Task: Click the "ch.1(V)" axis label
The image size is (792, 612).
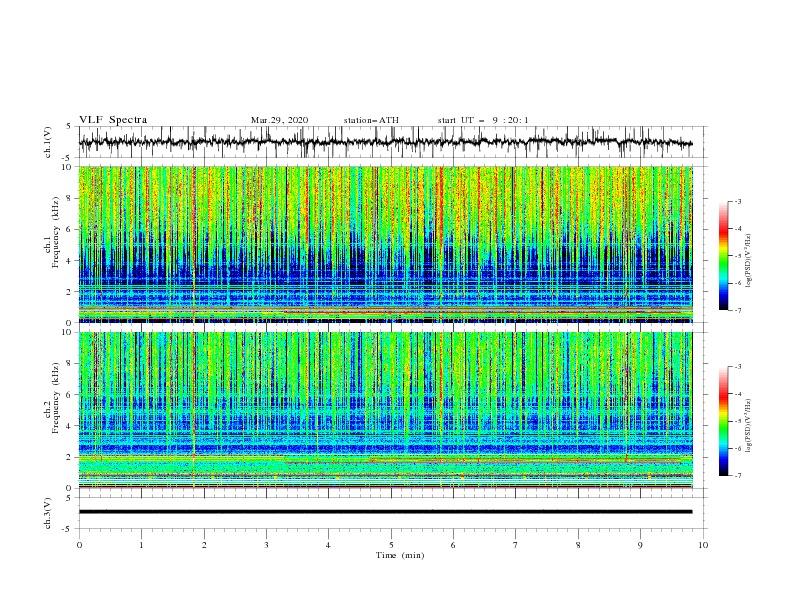Action: coord(48,142)
